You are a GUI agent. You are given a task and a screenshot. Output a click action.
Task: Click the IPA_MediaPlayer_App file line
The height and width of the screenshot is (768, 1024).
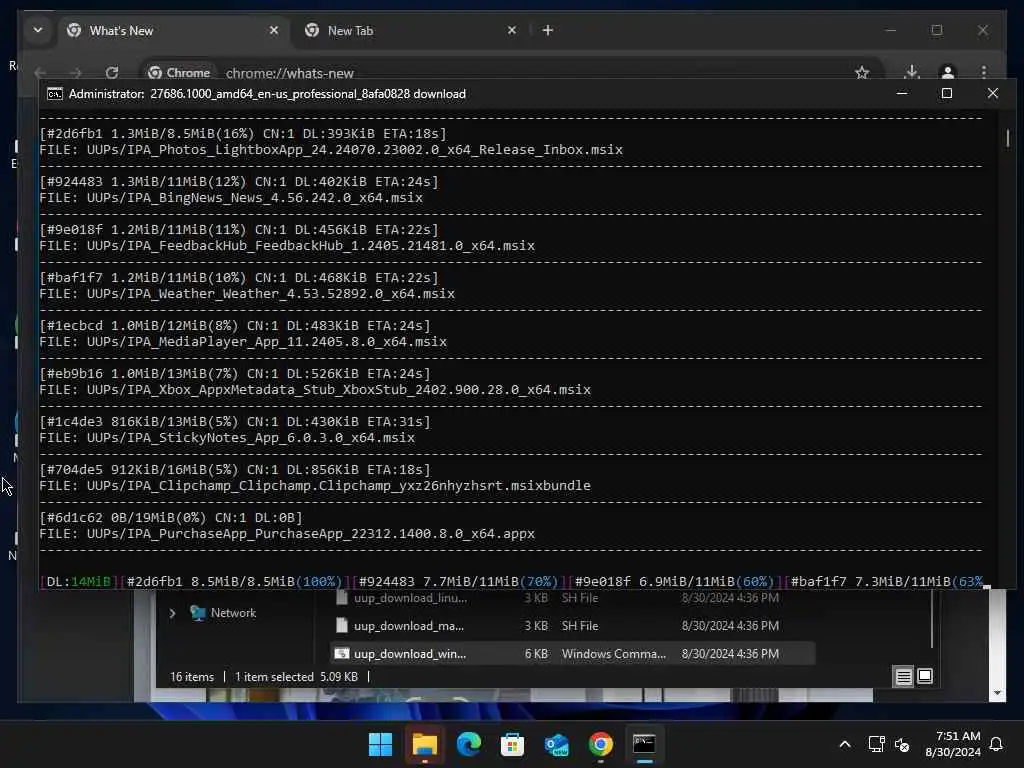point(243,342)
